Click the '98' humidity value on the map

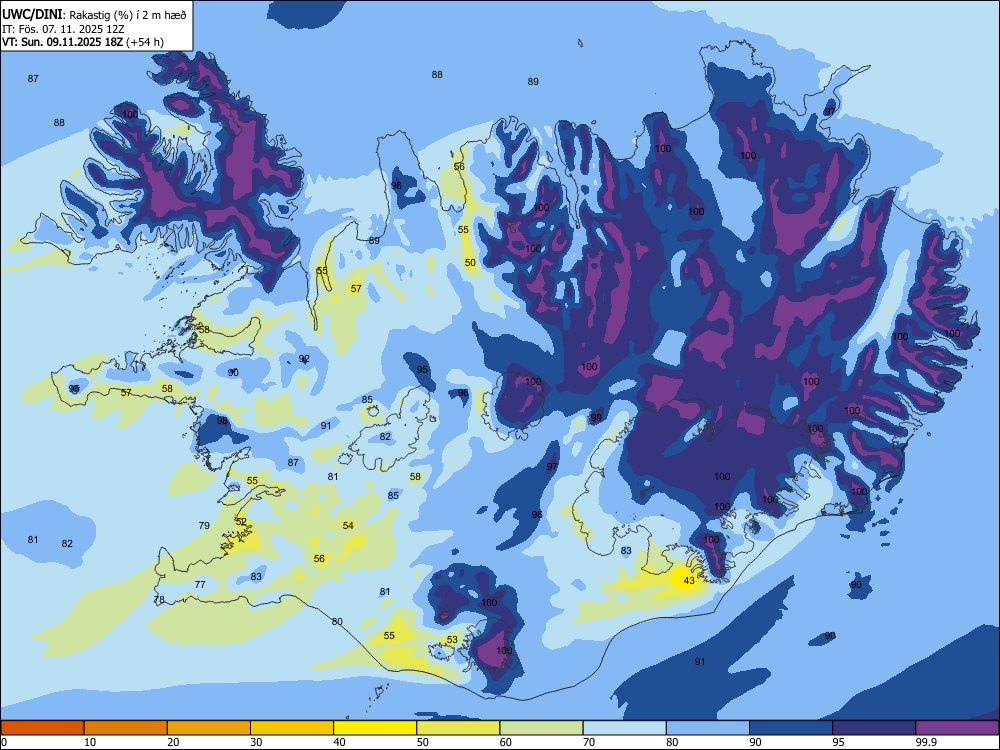point(222,420)
